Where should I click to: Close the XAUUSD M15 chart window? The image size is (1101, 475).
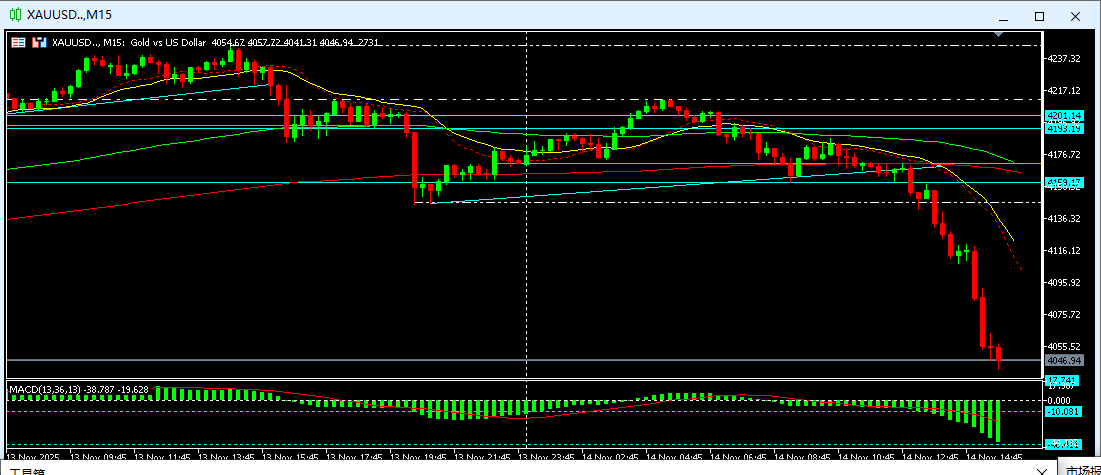pos(1074,15)
